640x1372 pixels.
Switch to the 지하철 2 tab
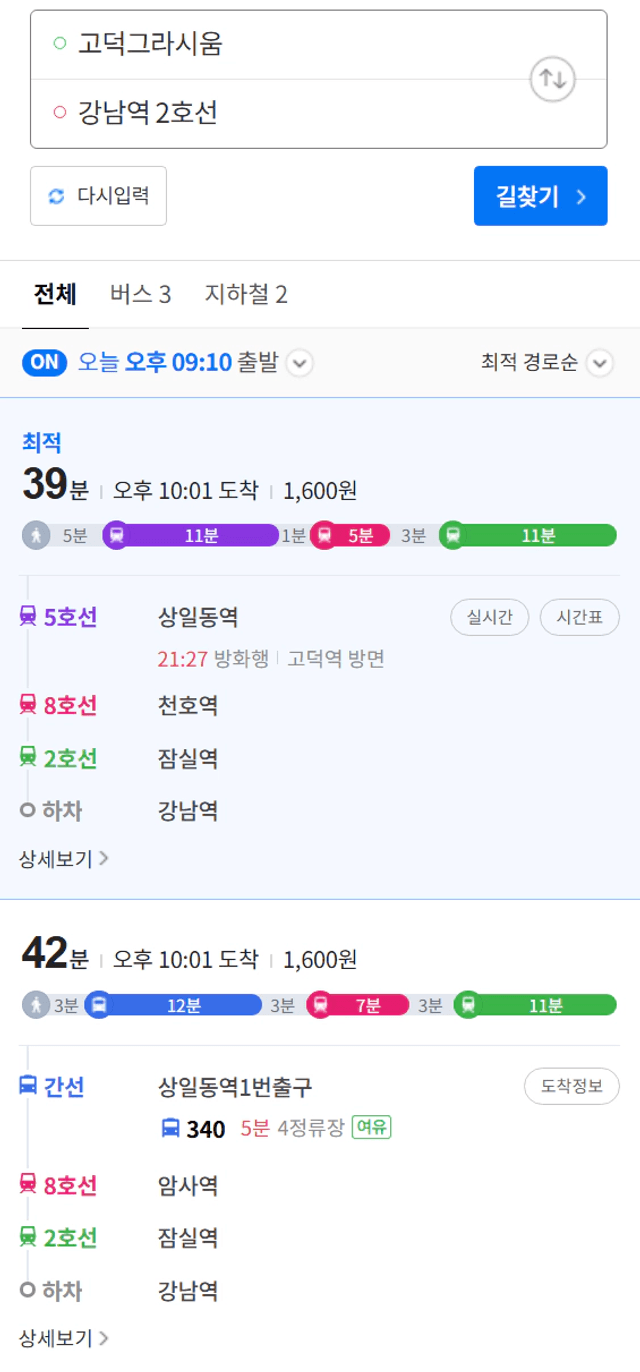click(x=246, y=294)
